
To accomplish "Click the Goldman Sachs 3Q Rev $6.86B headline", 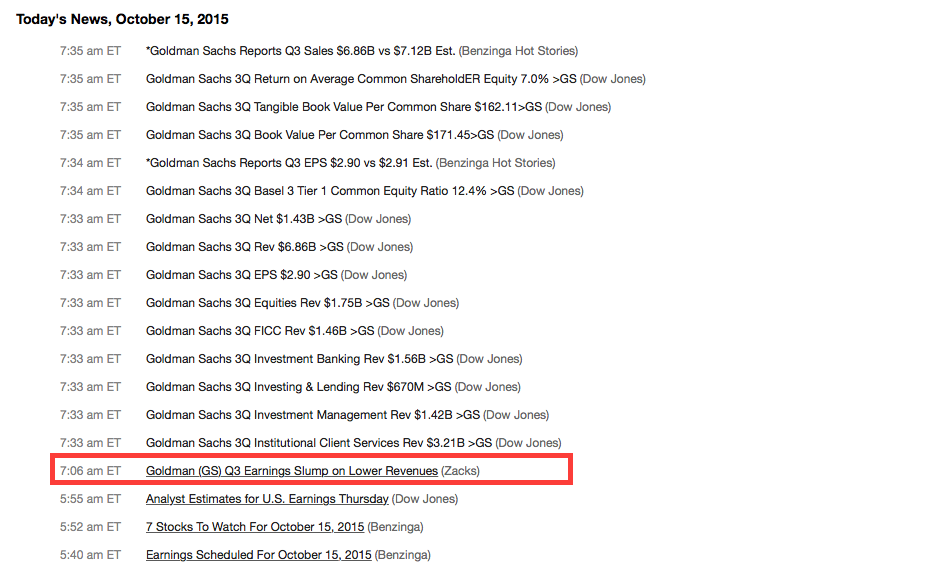I will pyautogui.click(x=245, y=247).
